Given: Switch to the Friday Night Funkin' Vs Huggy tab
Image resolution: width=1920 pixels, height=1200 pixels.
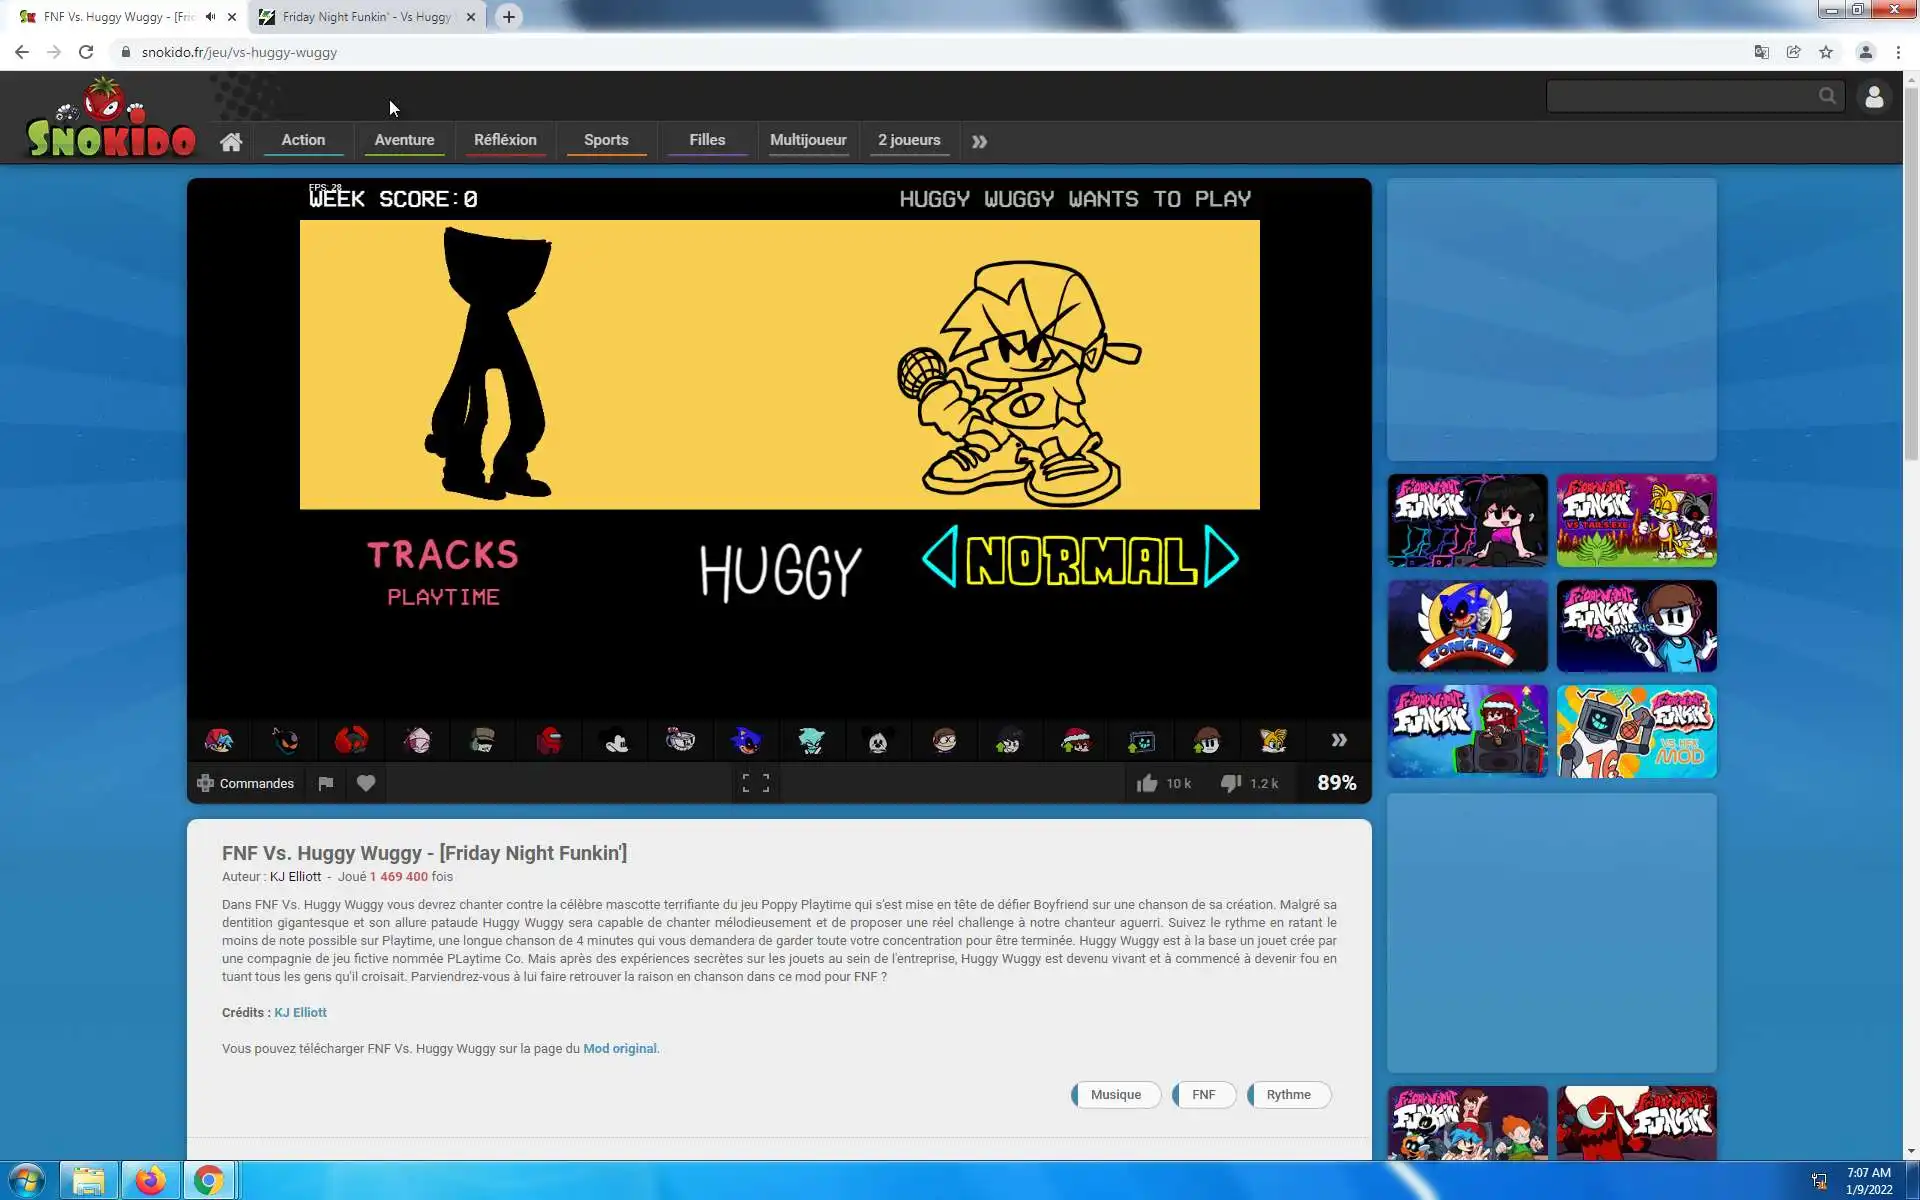Looking at the screenshot, I should tap(366, 17).
